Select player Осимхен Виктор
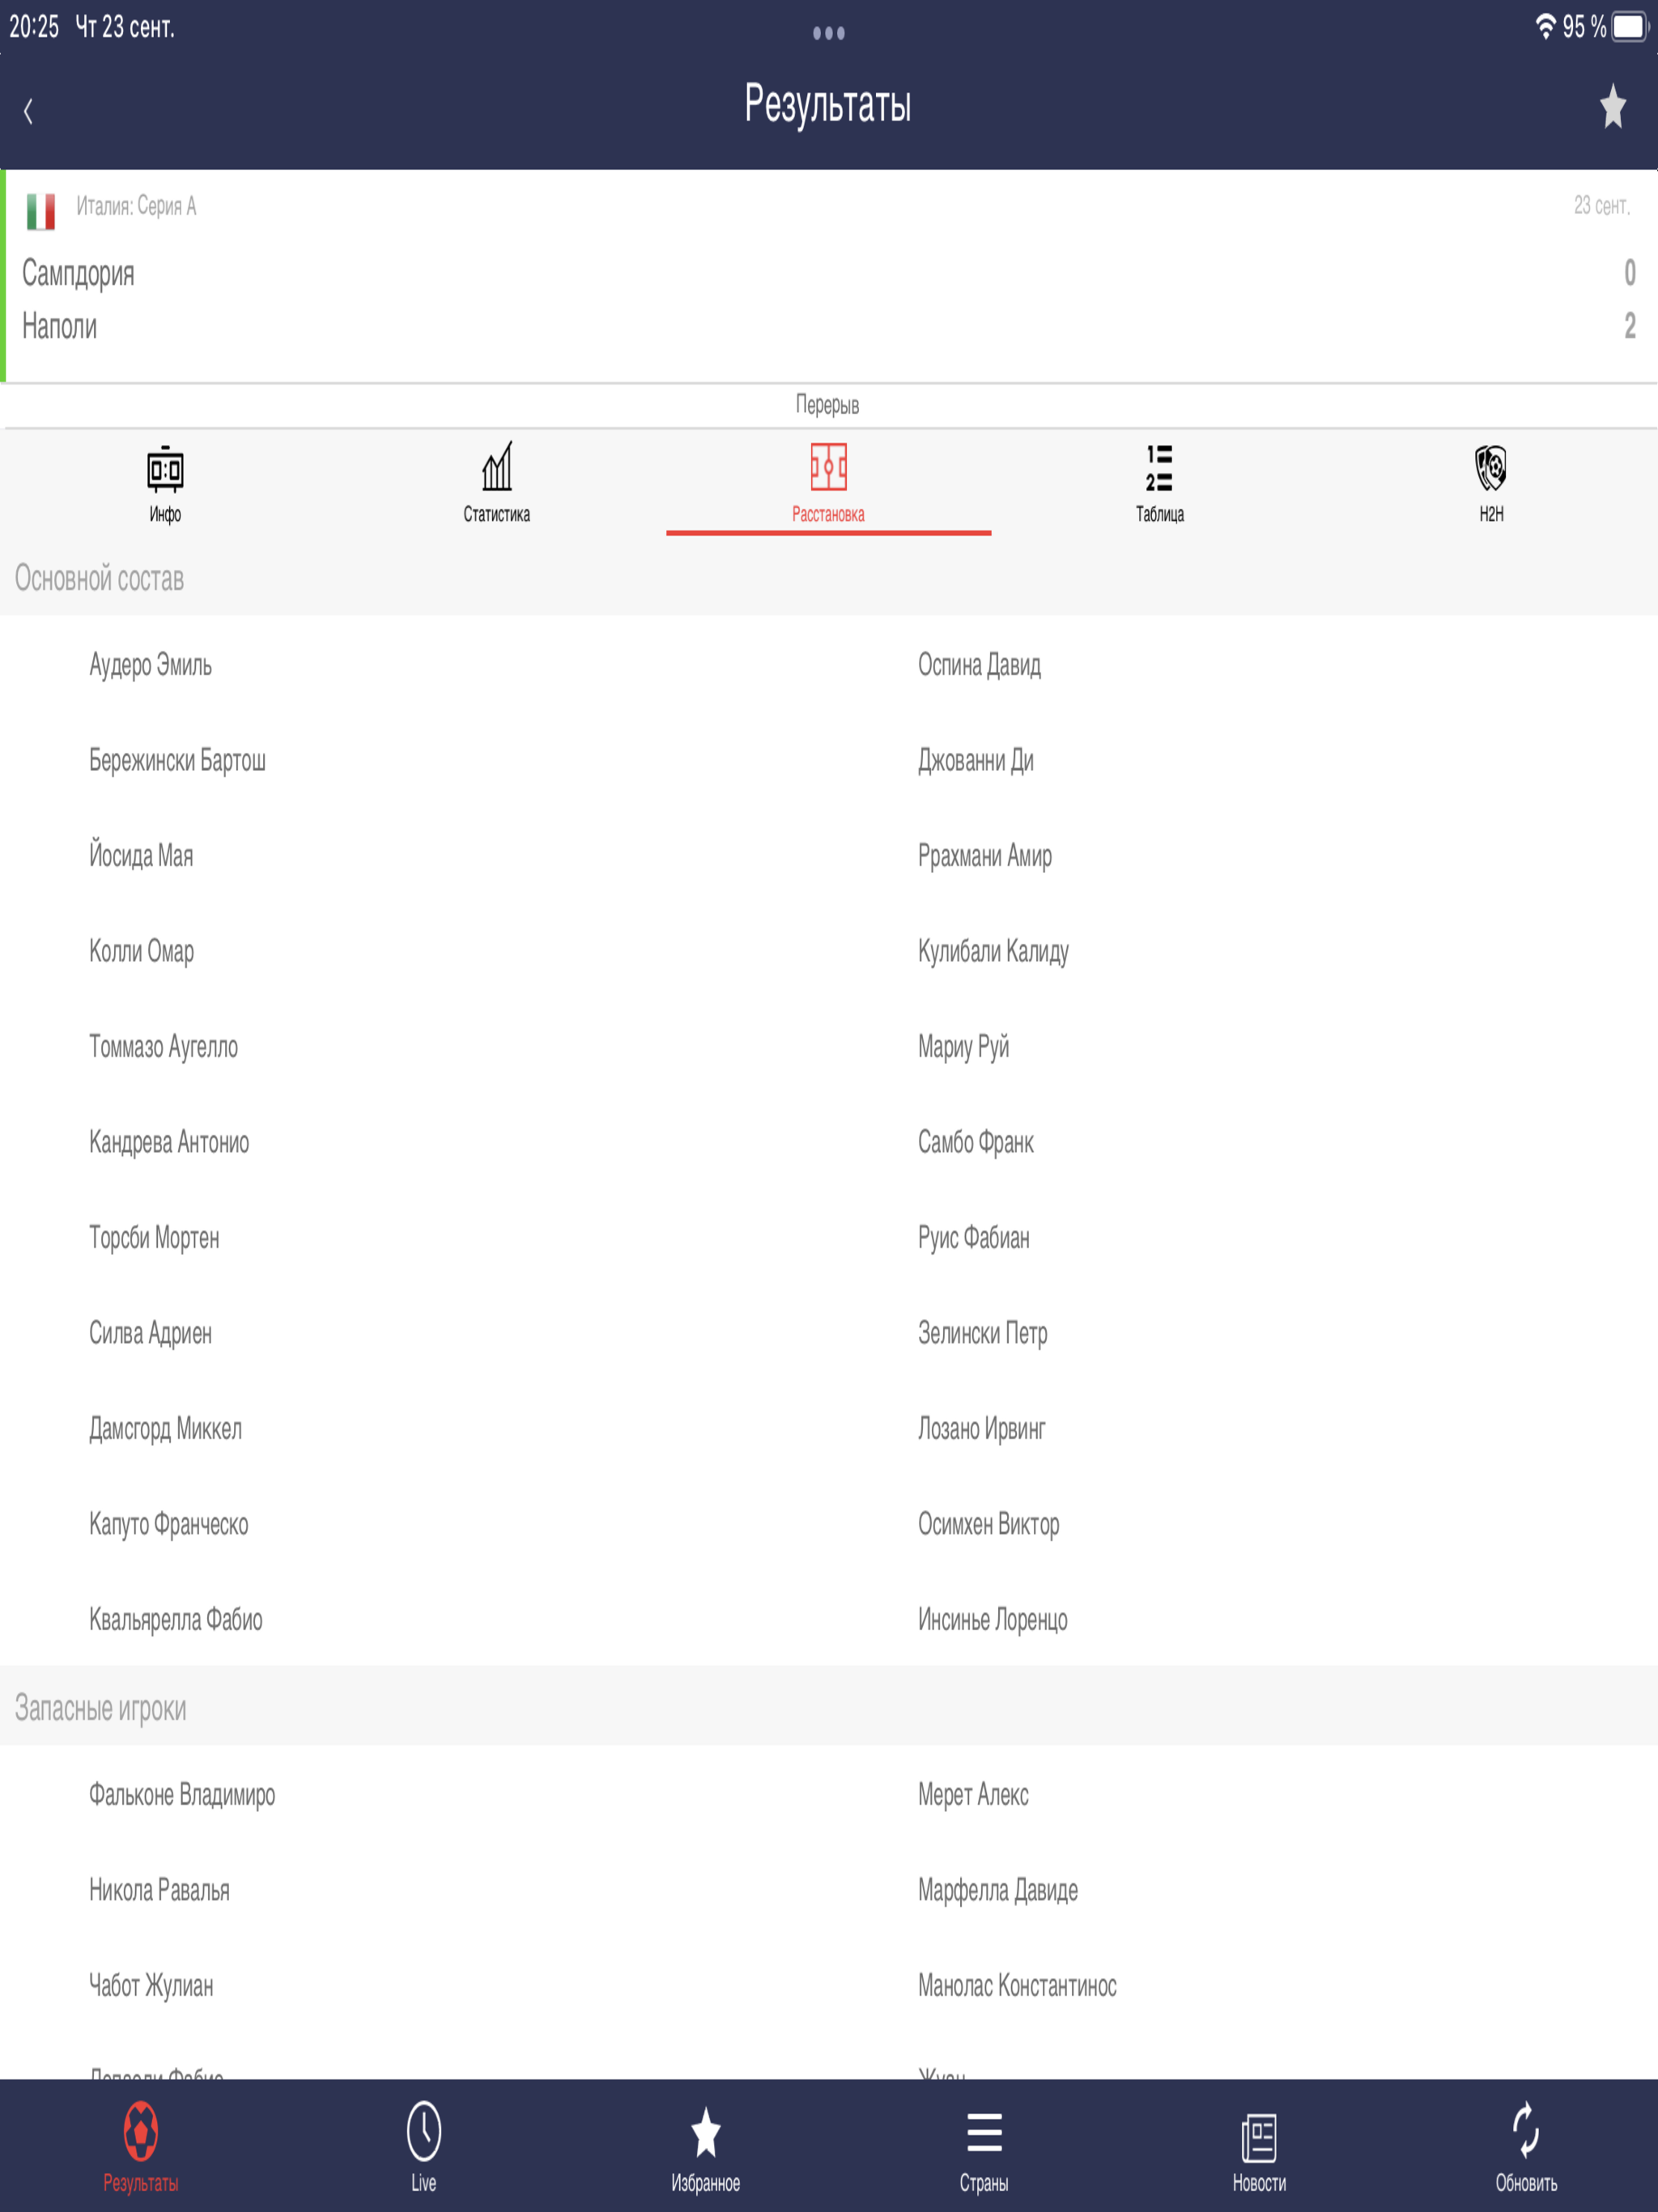Image resolution: width=1658 pixels, height=2212 pixels. [988, 1524]
